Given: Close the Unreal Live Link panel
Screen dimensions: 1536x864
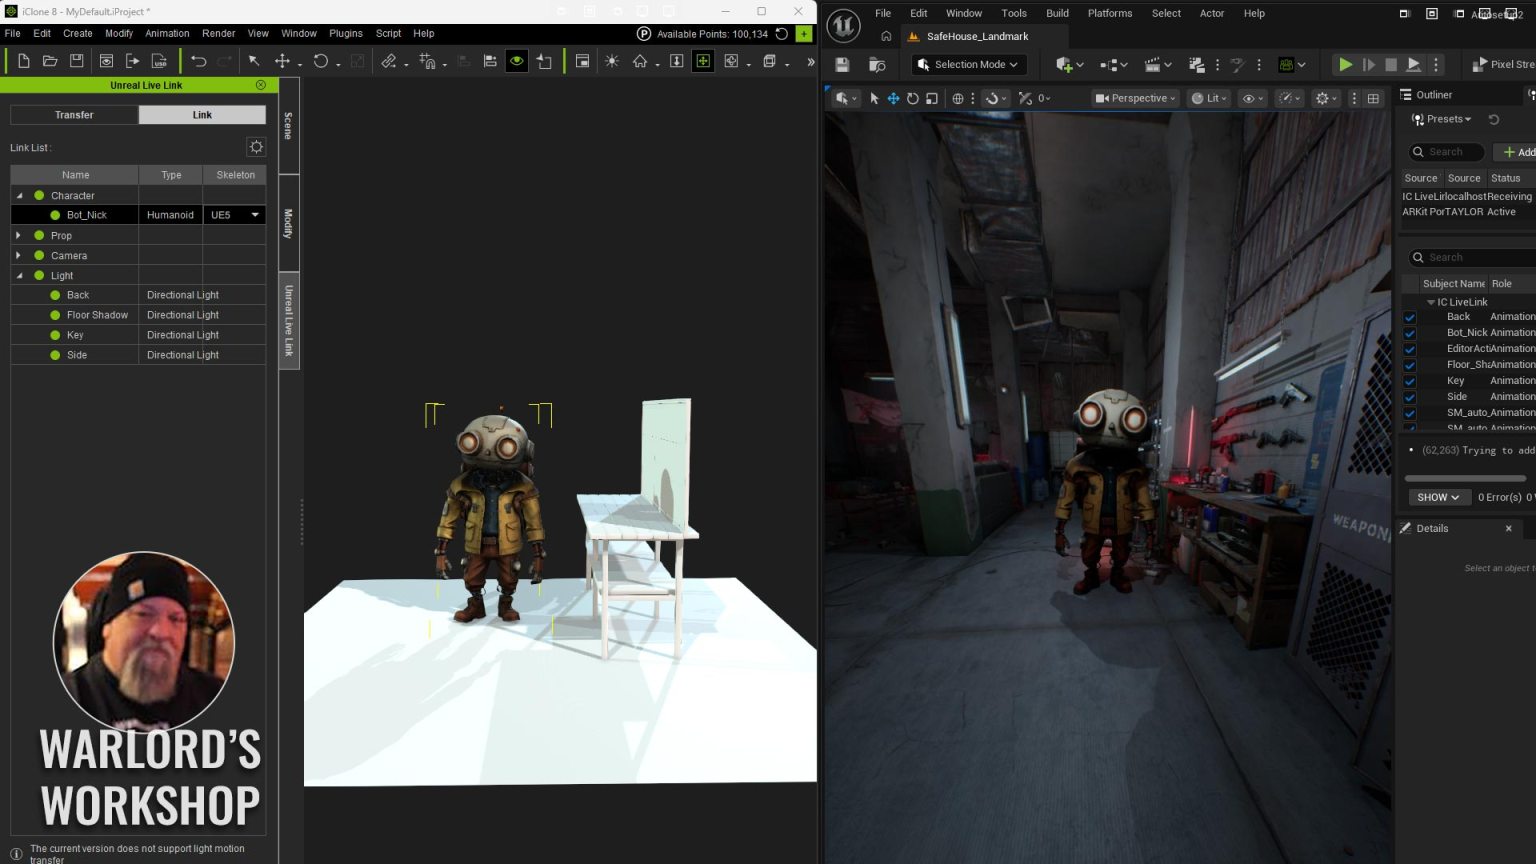Looking at the screenshot, I should (261, 85).
